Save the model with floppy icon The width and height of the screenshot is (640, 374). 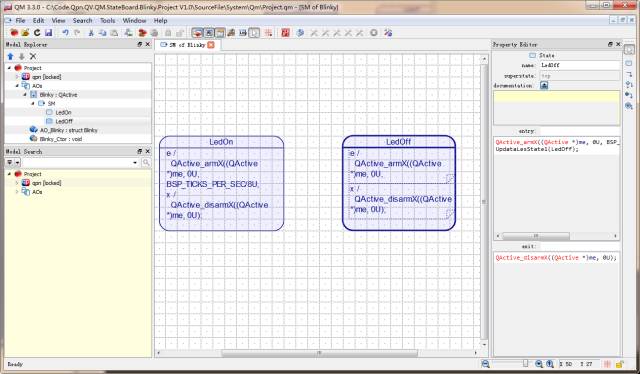coord(49,33)
